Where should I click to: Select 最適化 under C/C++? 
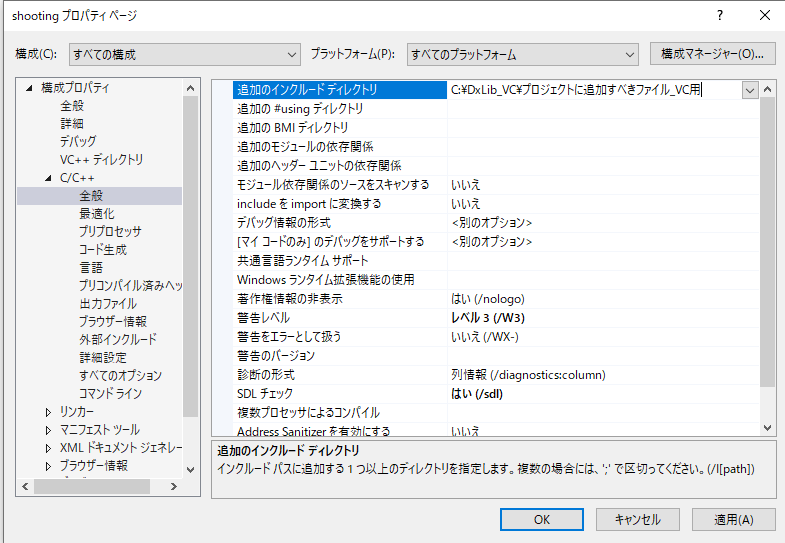[x=97, y=214]
